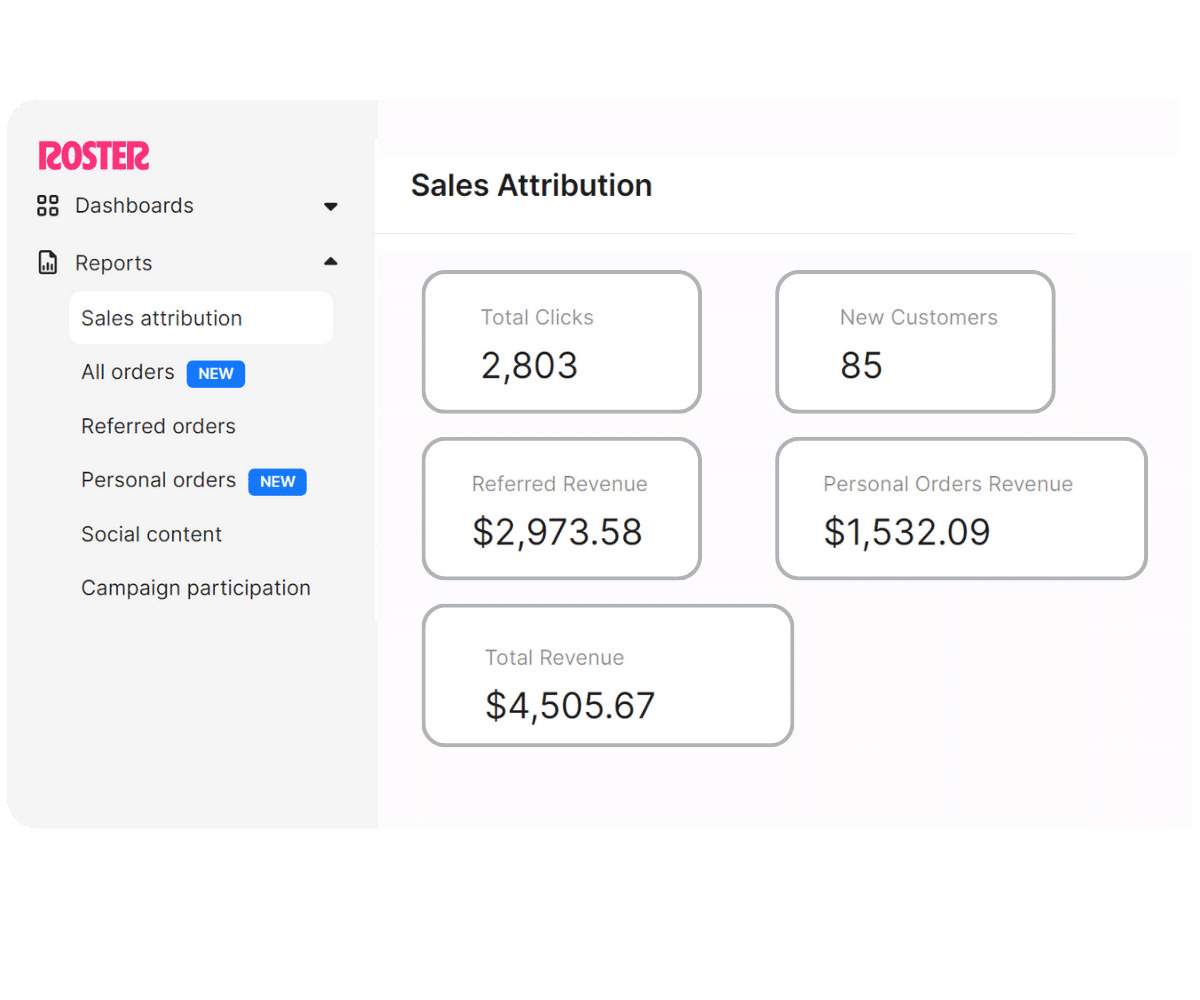Click the Referred Revenue card
Image resolution: width=1200 pixels, height=1000 pixels.
(561, 508)
